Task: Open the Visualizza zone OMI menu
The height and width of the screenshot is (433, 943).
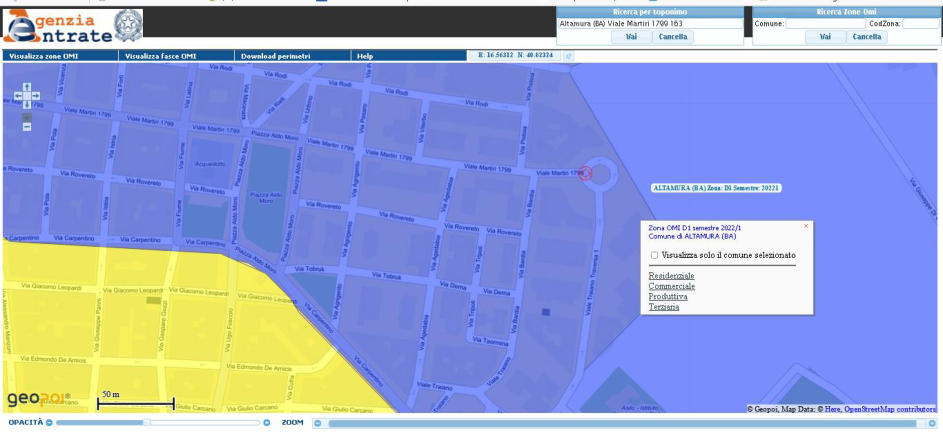Action: (x=44, y=56)
